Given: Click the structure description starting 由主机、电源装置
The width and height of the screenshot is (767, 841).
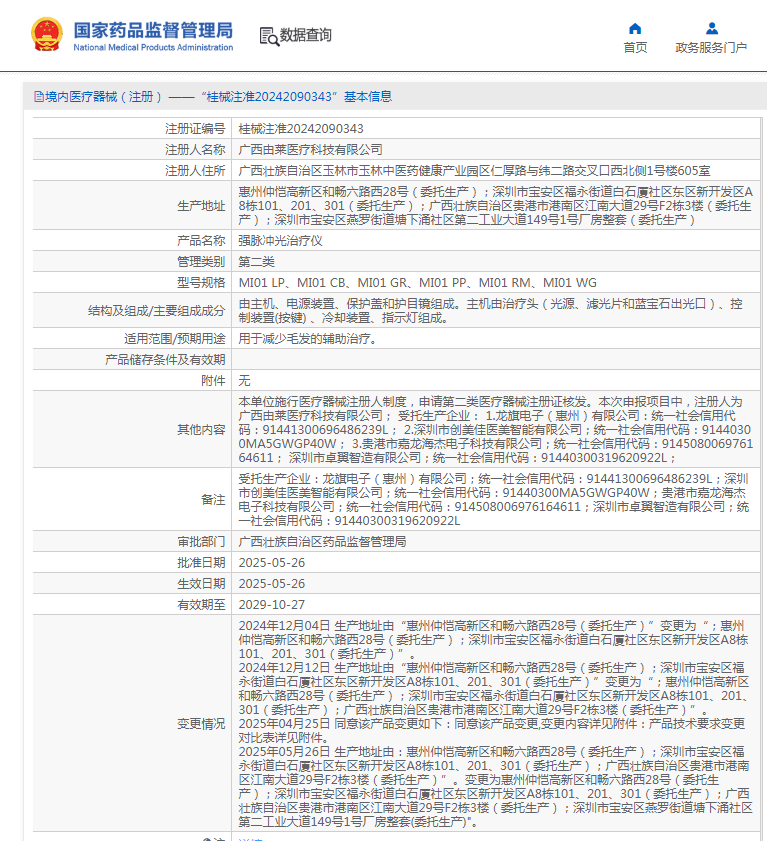Looking at the screenshot, I should tap(491, 311).
